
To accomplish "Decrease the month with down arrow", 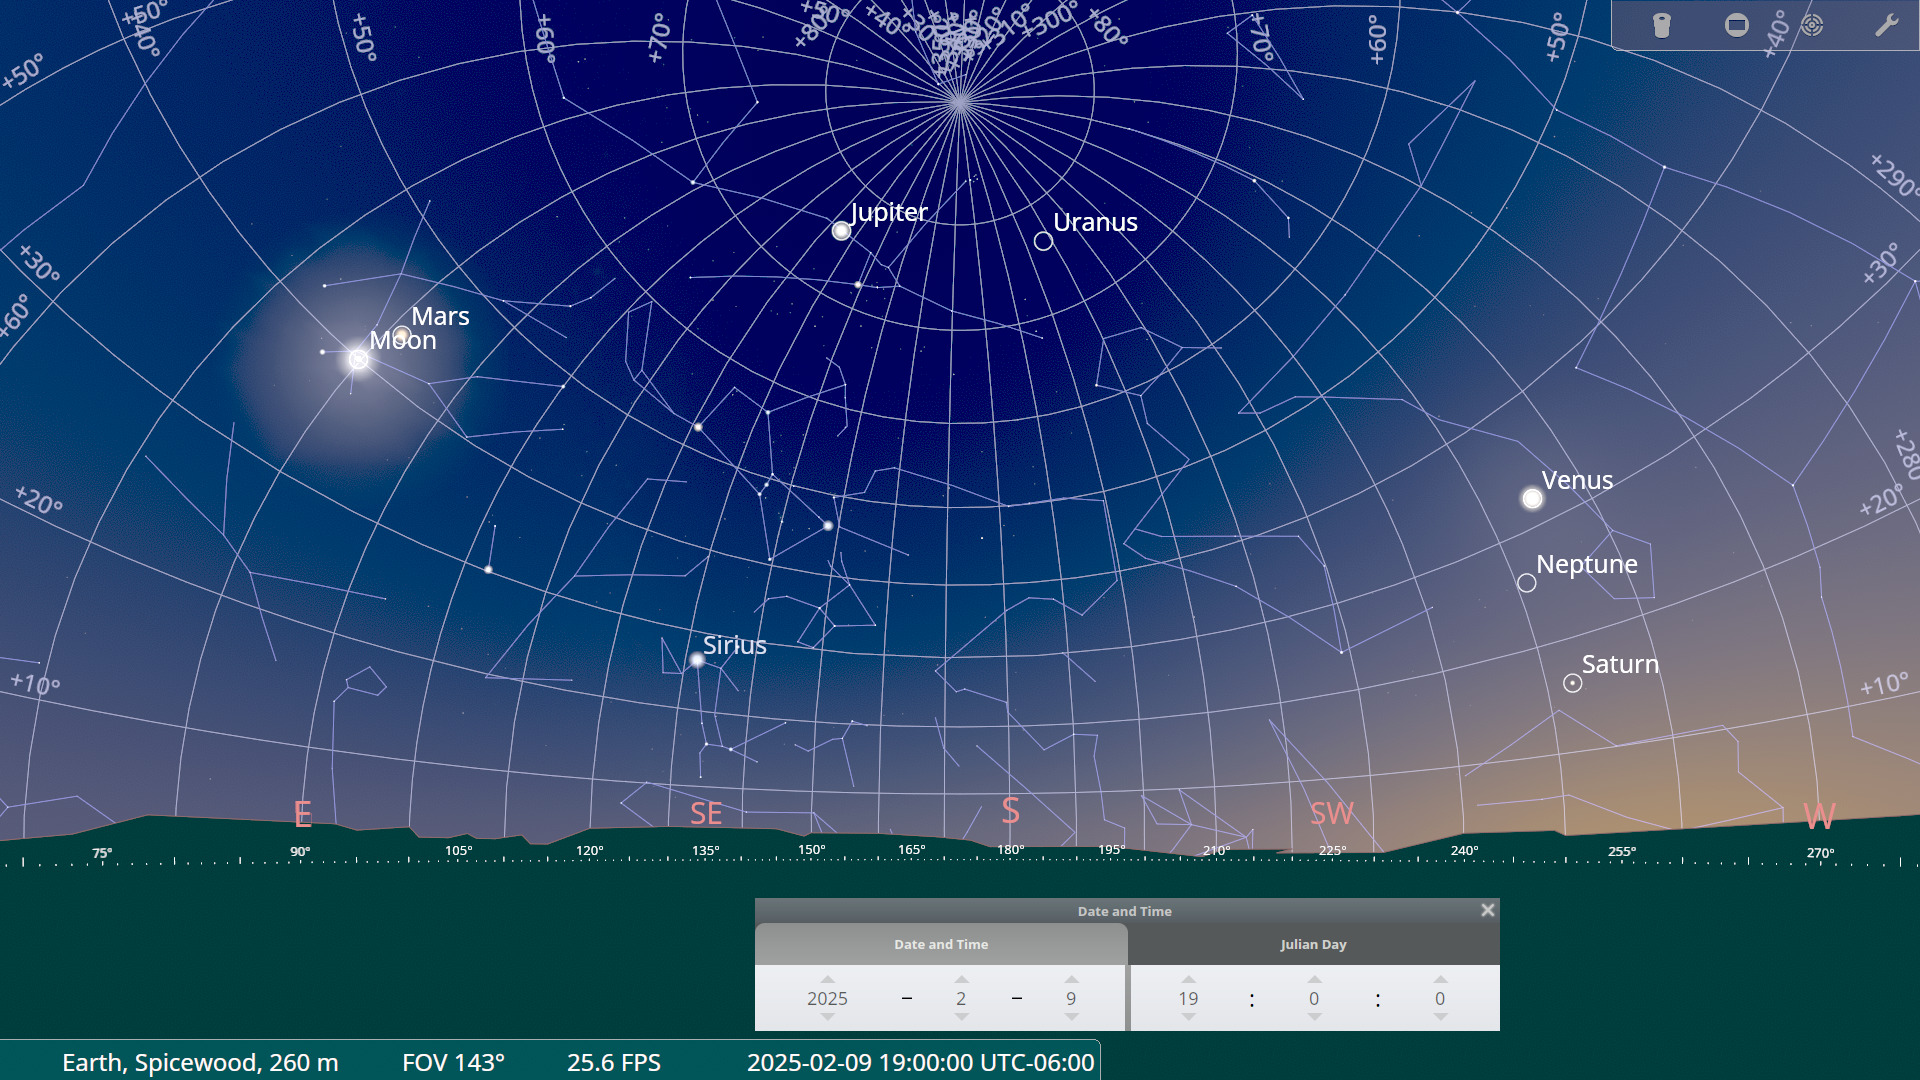I will coord(961,1017).
